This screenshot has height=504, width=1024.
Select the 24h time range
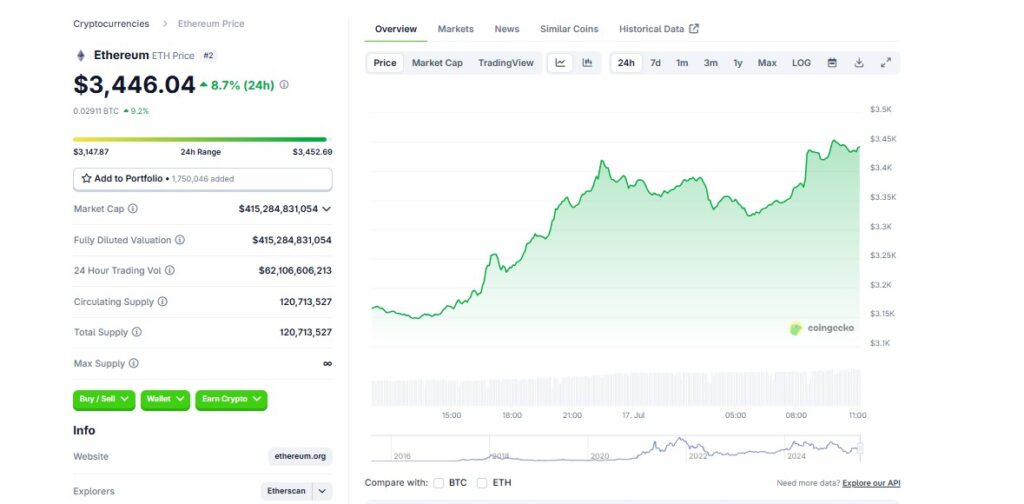[626, 63]
